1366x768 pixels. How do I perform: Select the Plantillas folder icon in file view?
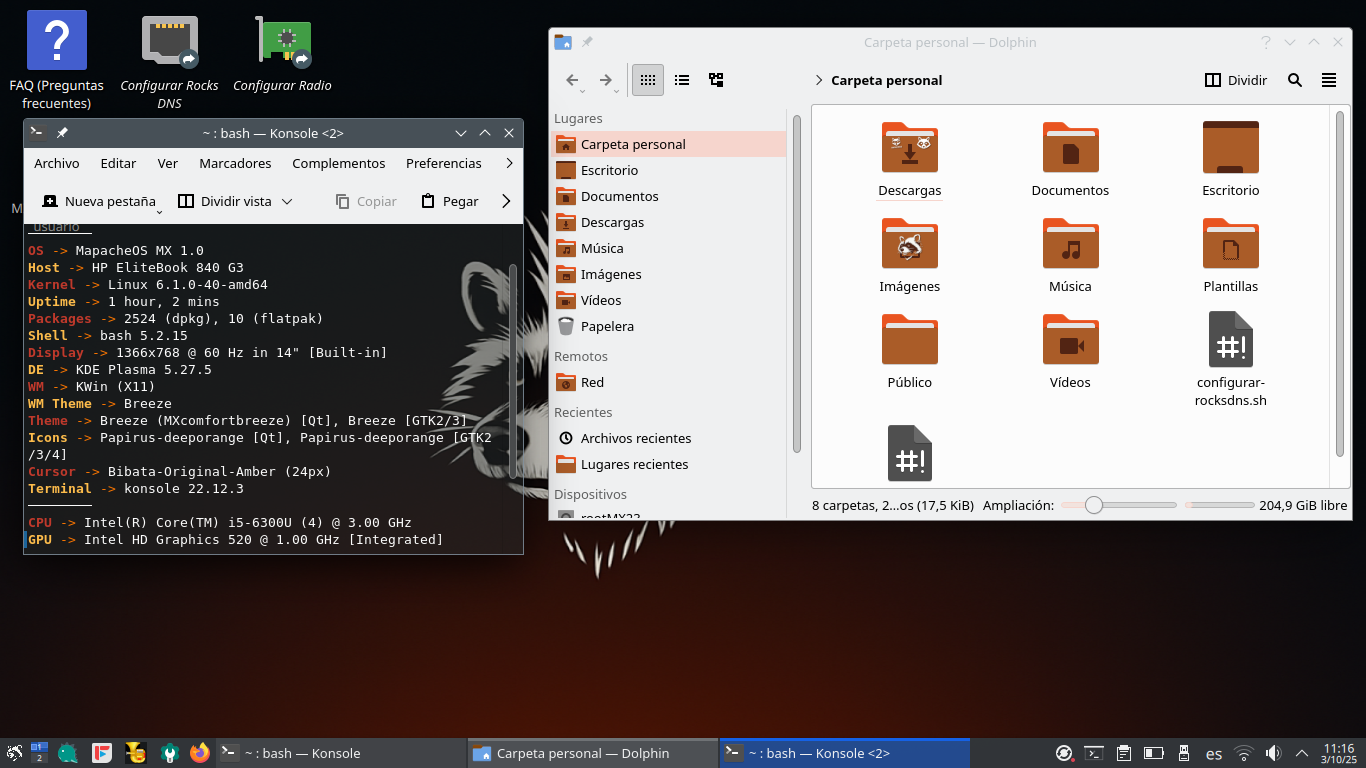coord(1231,243)
